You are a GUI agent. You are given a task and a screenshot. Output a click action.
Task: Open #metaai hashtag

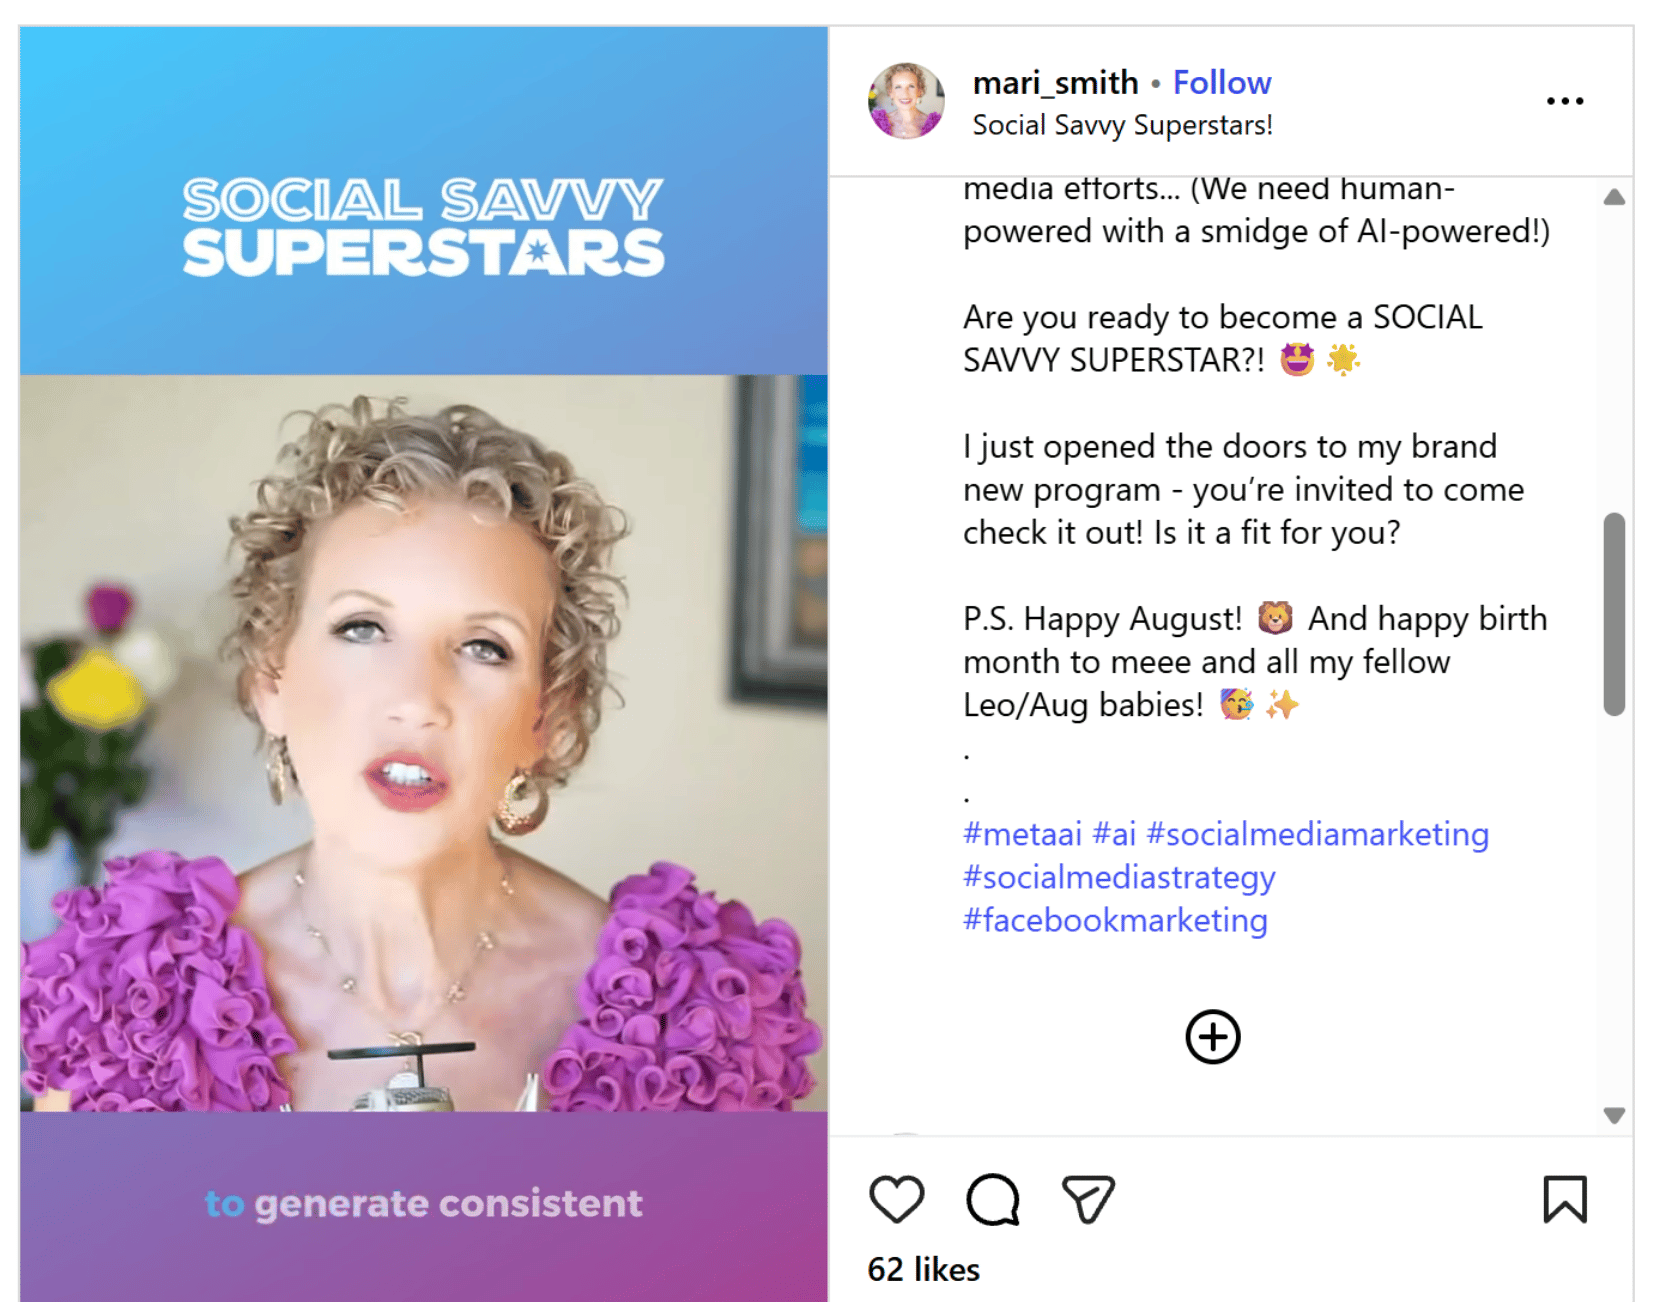1022,834
